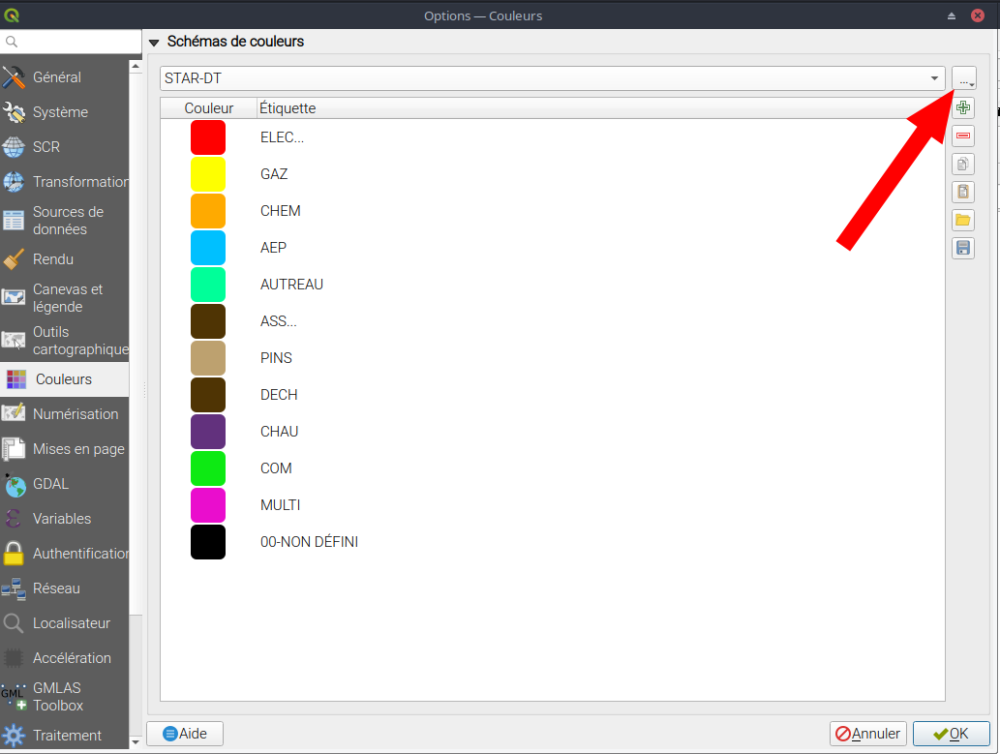Select the yellow GAZ color swatch

(x=208, y=174)
